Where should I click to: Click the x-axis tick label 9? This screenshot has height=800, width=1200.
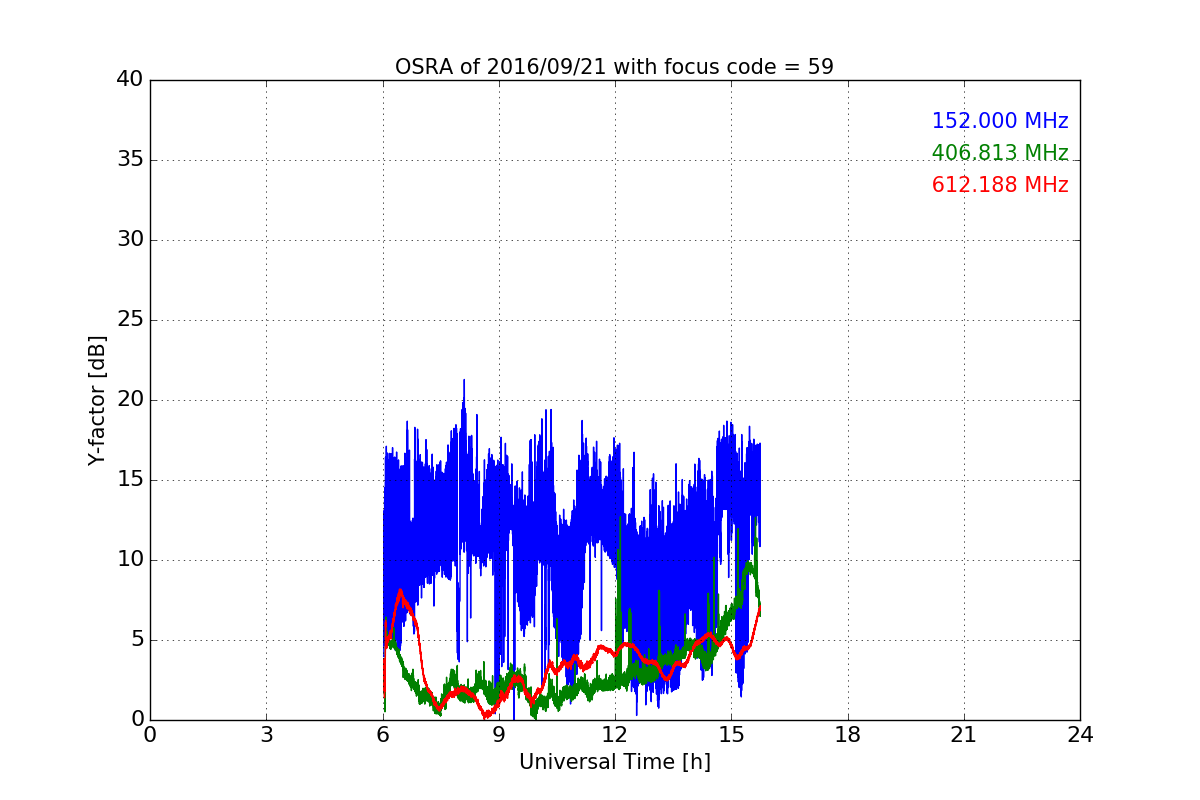point(499,735)
